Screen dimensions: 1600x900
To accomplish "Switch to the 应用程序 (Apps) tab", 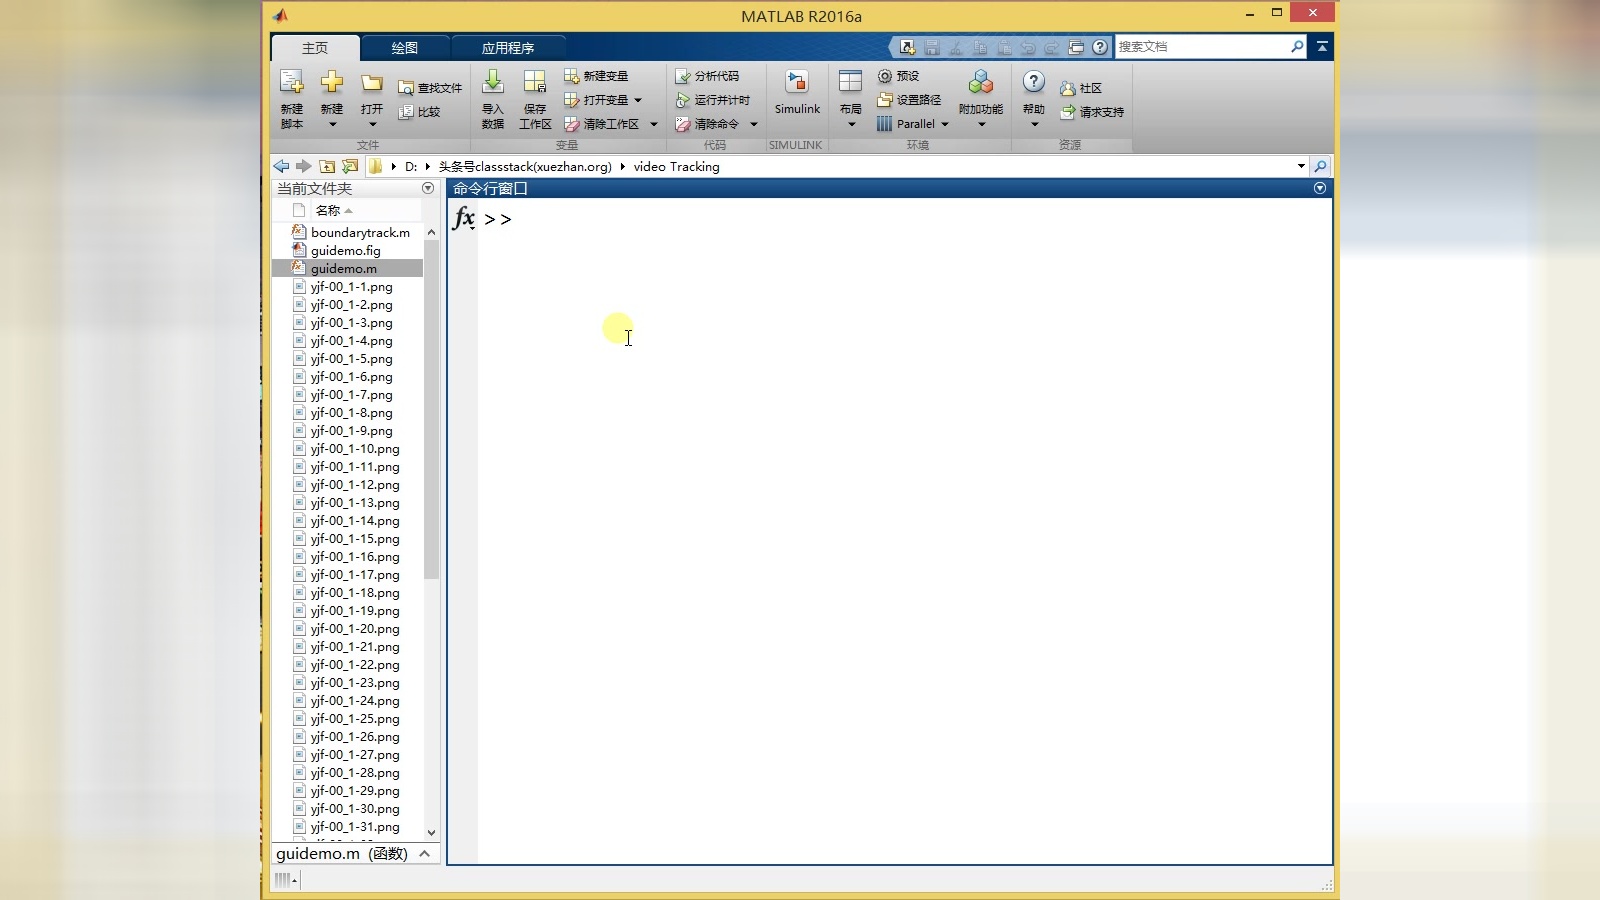I will pos(508,48).
